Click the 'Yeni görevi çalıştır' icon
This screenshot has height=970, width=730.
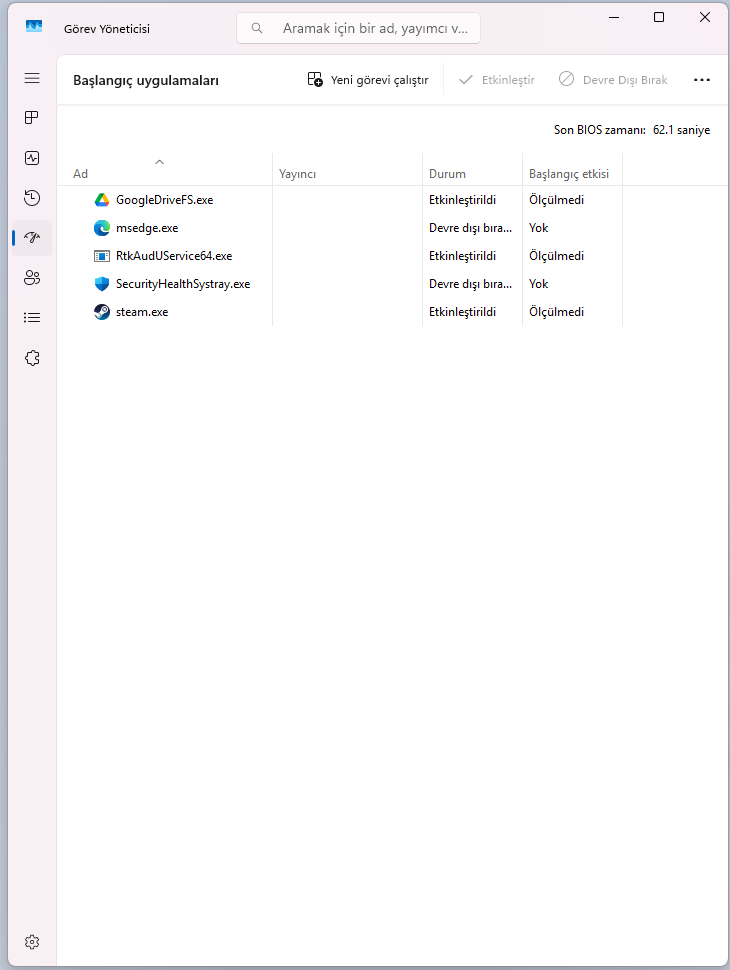tap(315, 79)
